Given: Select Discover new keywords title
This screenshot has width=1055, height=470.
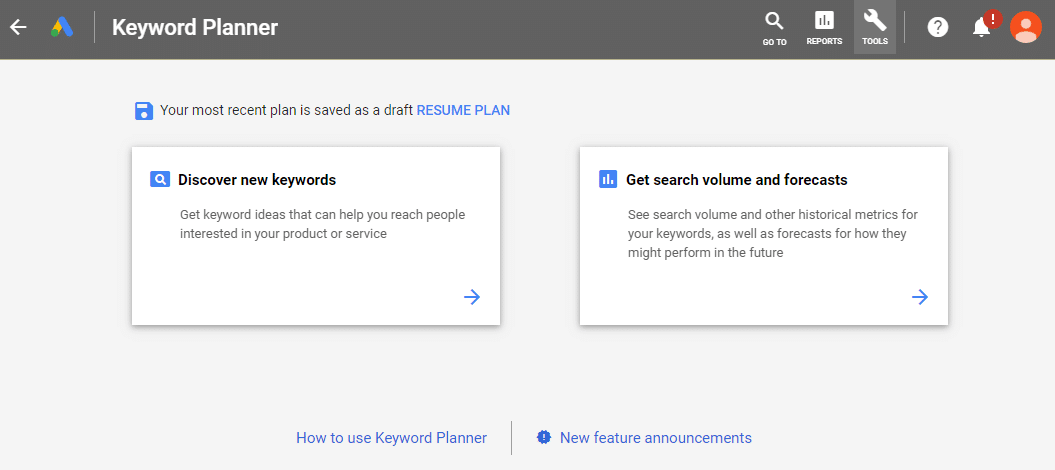Looking at the screenshot, I should [257, 180].
